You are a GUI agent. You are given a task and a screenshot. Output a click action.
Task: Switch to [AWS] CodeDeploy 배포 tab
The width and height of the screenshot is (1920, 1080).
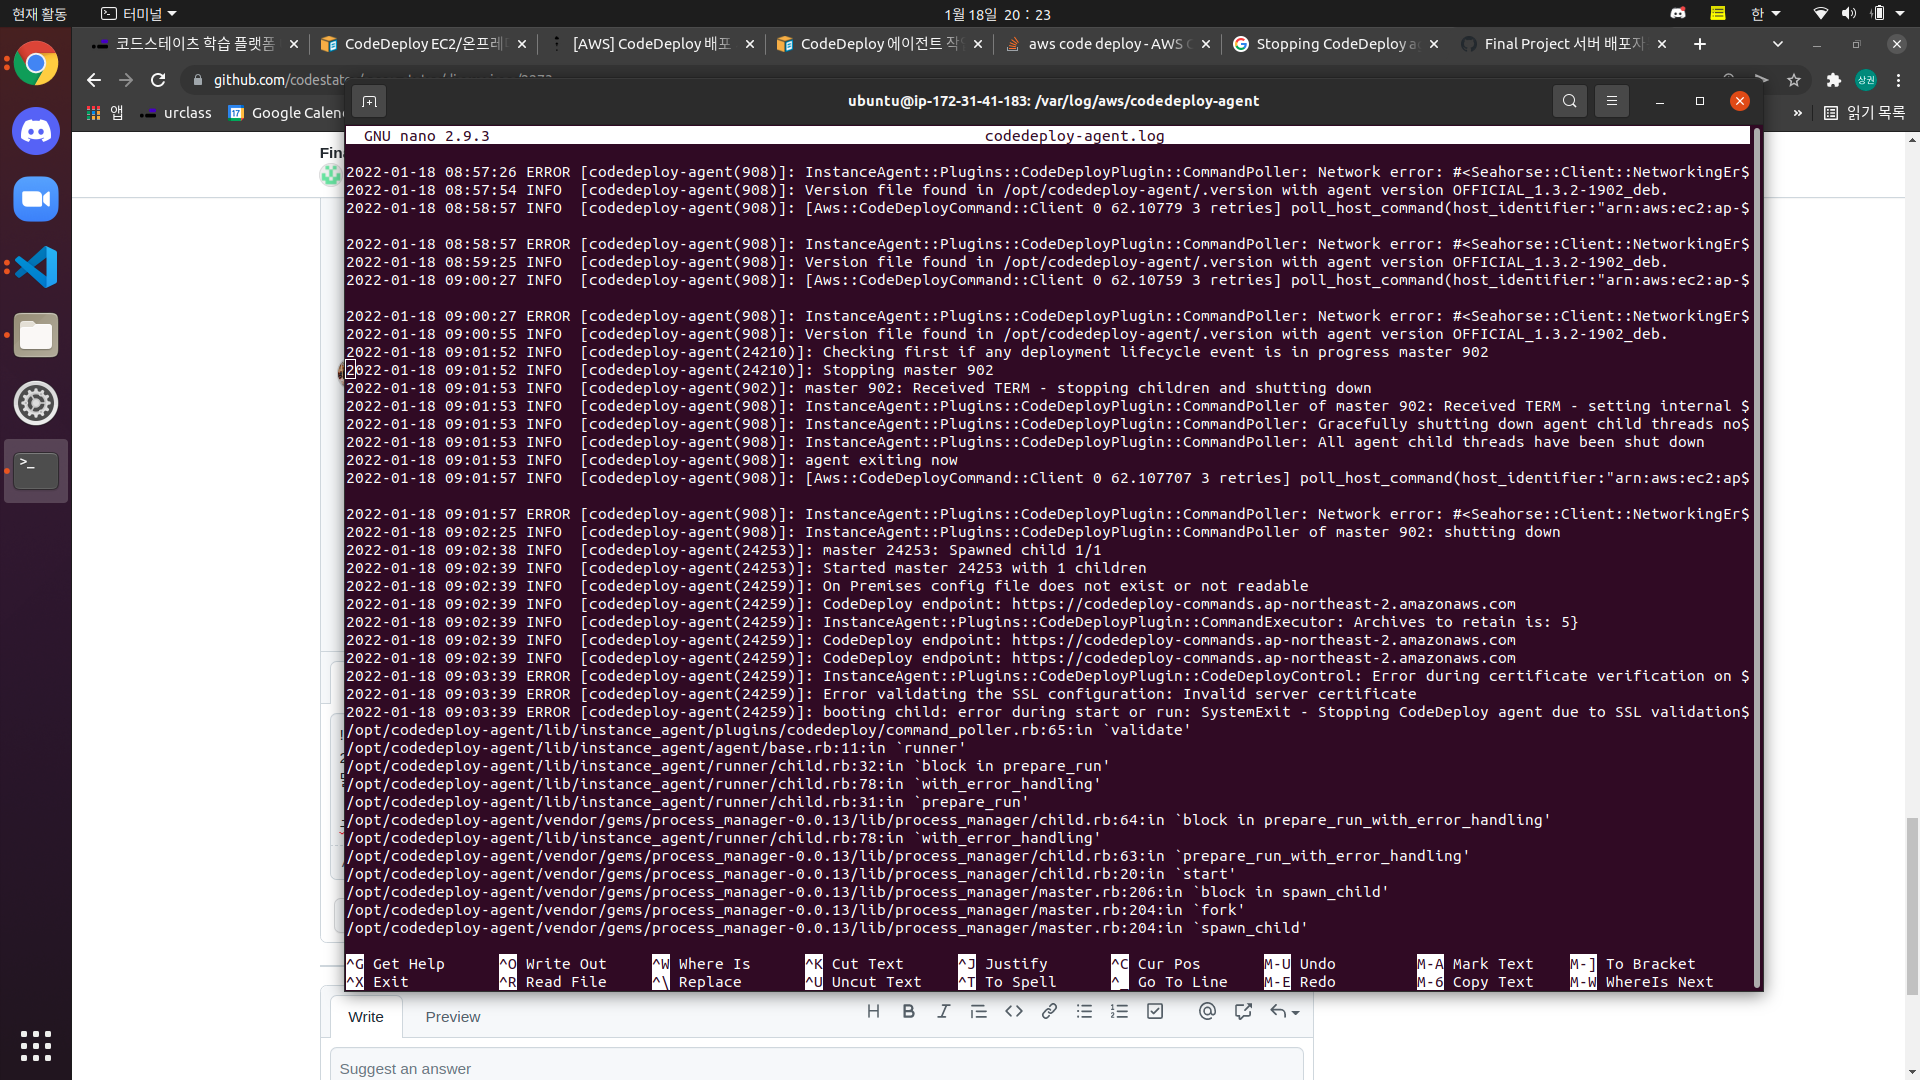tap(651, 44)
